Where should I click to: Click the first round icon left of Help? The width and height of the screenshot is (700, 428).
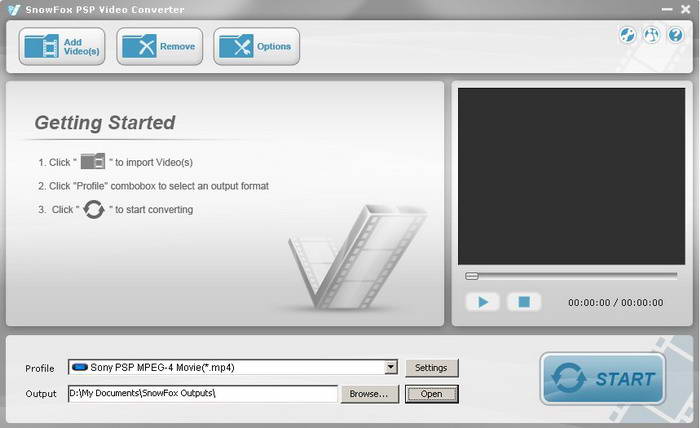(627, 34)
